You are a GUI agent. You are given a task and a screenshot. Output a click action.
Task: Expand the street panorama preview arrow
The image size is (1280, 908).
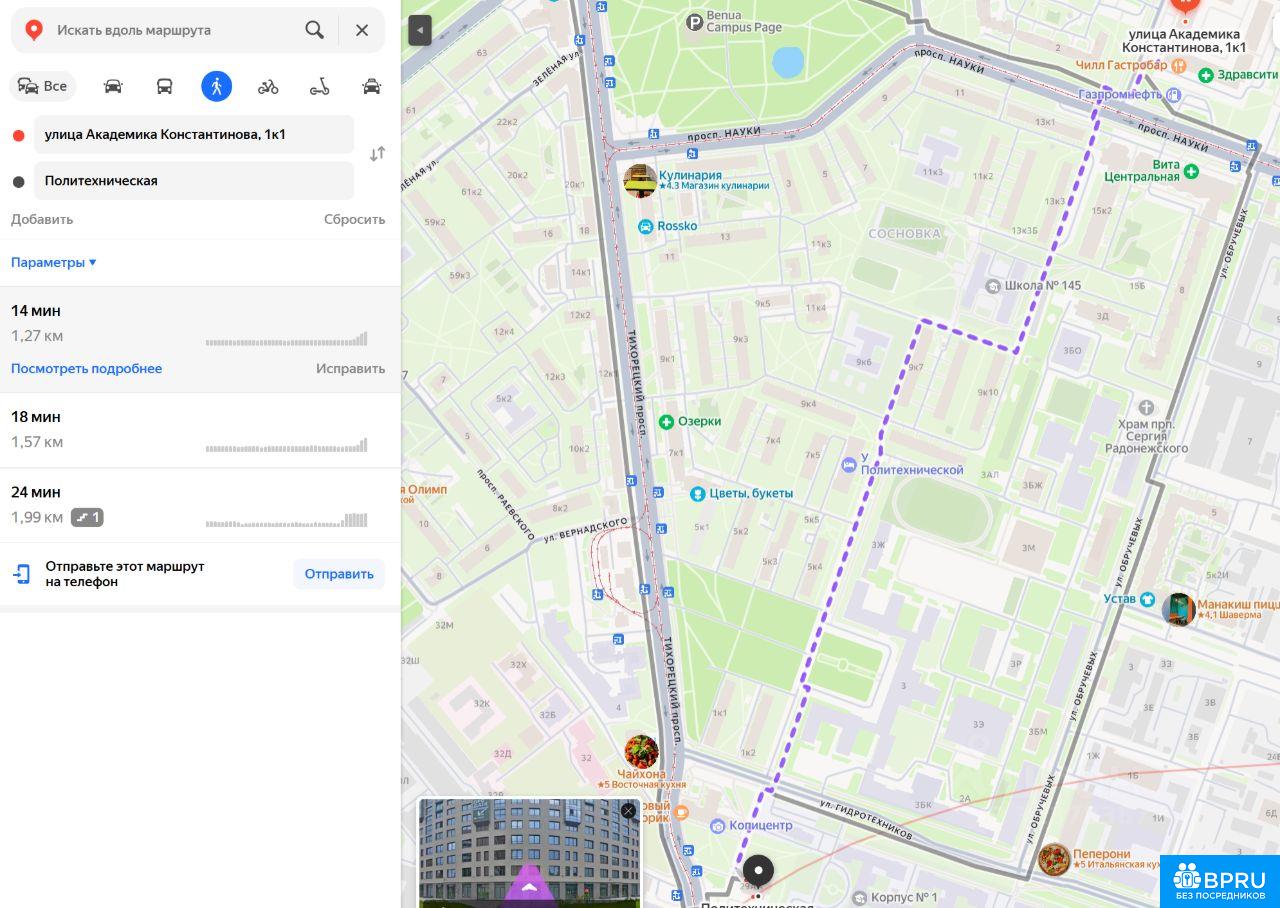529,886
